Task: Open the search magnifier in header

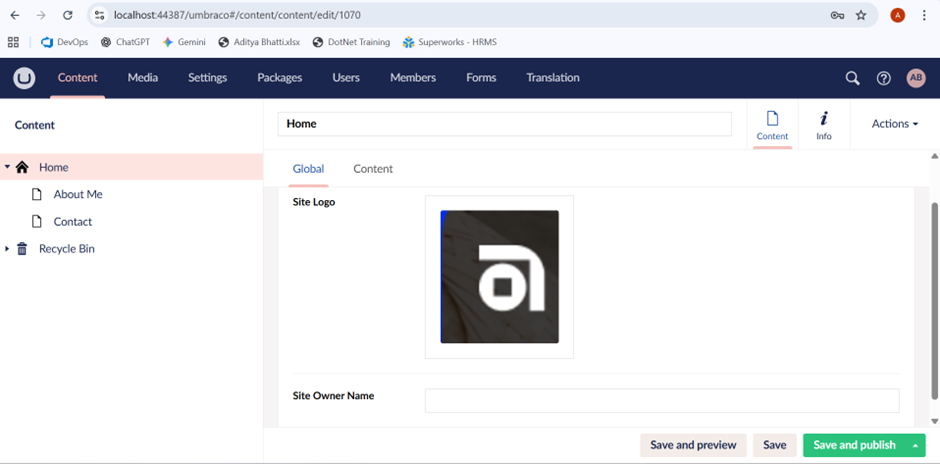Action: pos(852,78)
